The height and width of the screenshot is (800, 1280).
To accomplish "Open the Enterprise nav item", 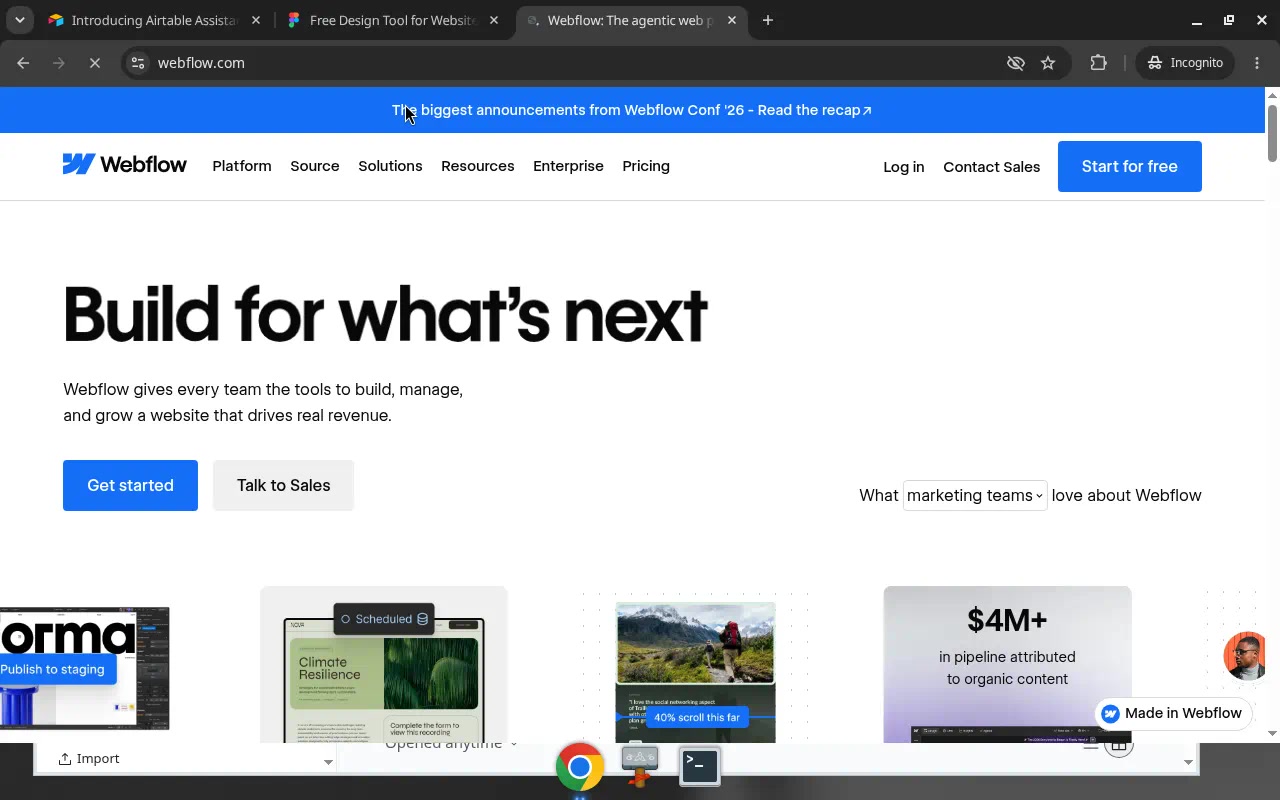I will (568, 166).
